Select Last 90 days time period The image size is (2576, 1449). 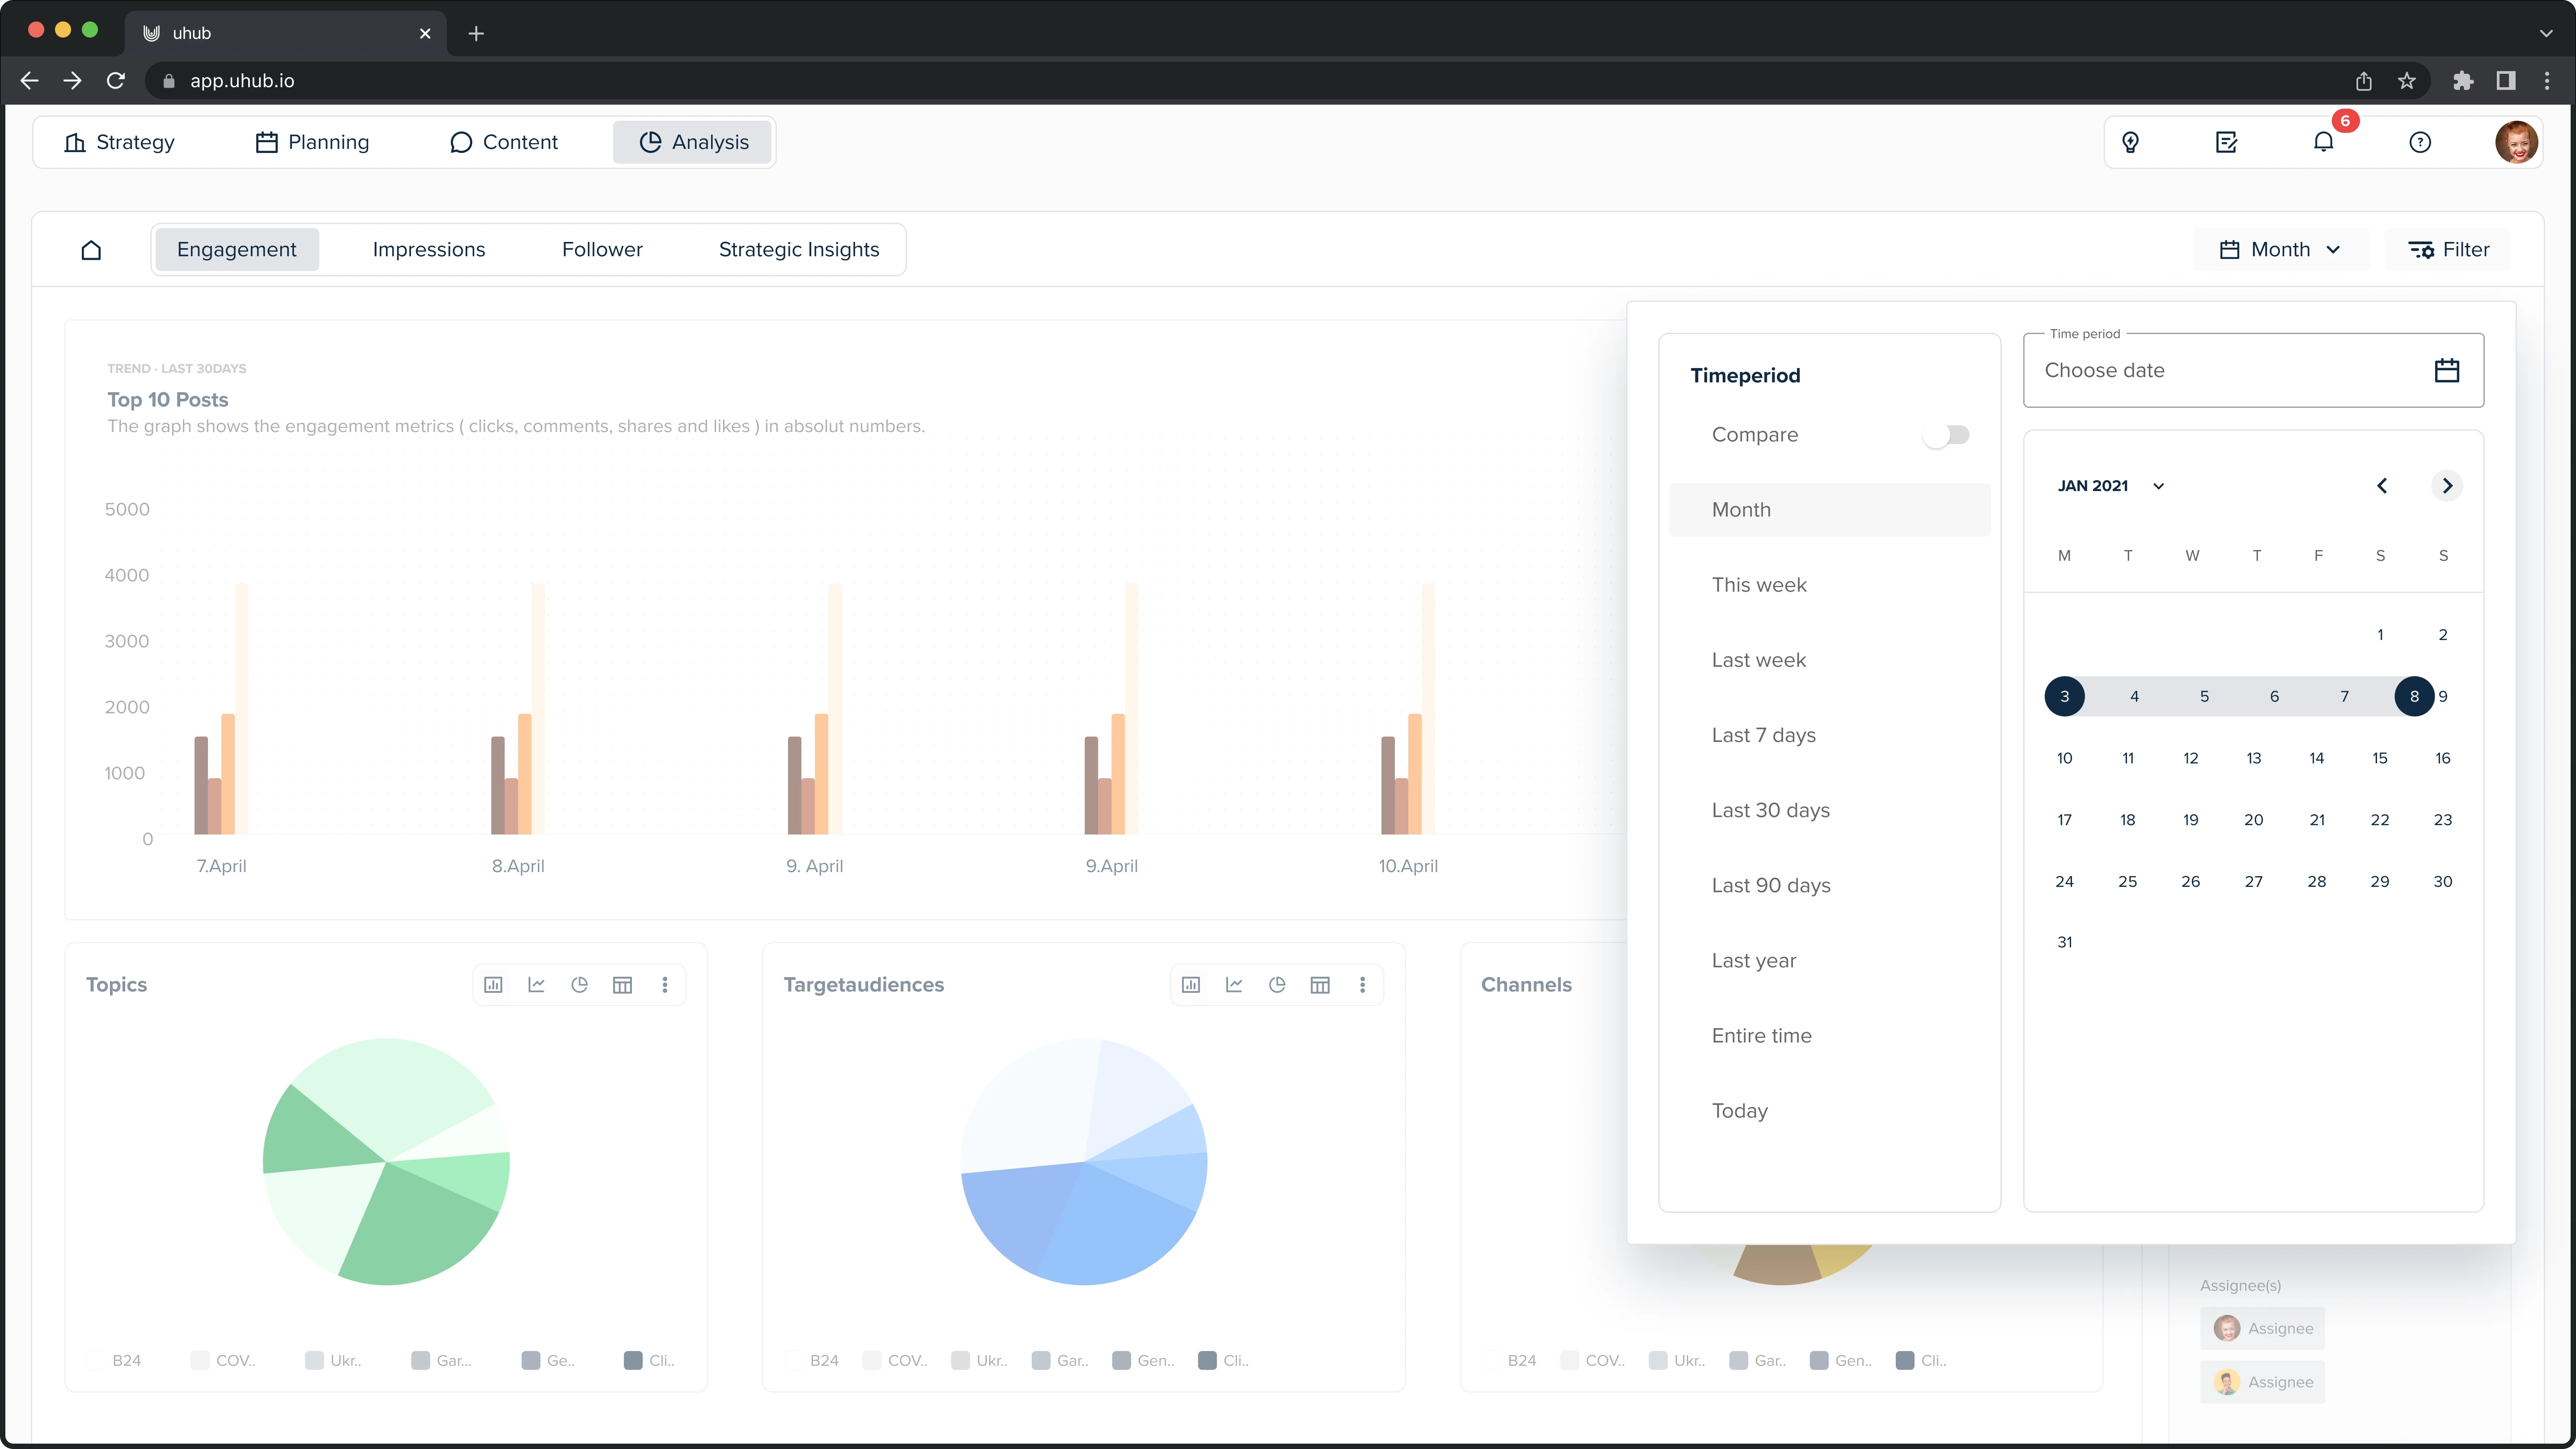pyautogui.click(x=1830, y=885)
